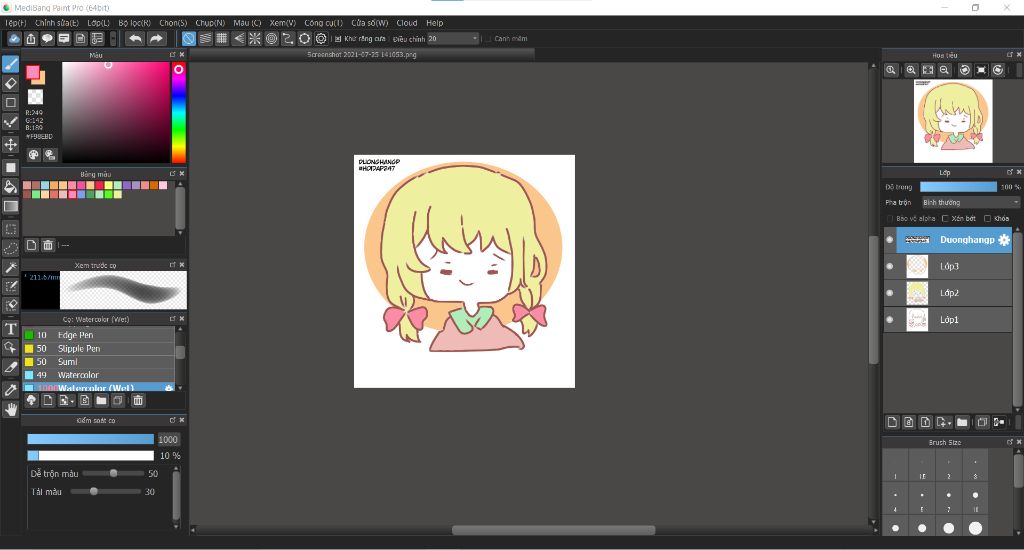Enable the parallel lines snap guide
Screen dimensions: 1024x550
[205, 39]
